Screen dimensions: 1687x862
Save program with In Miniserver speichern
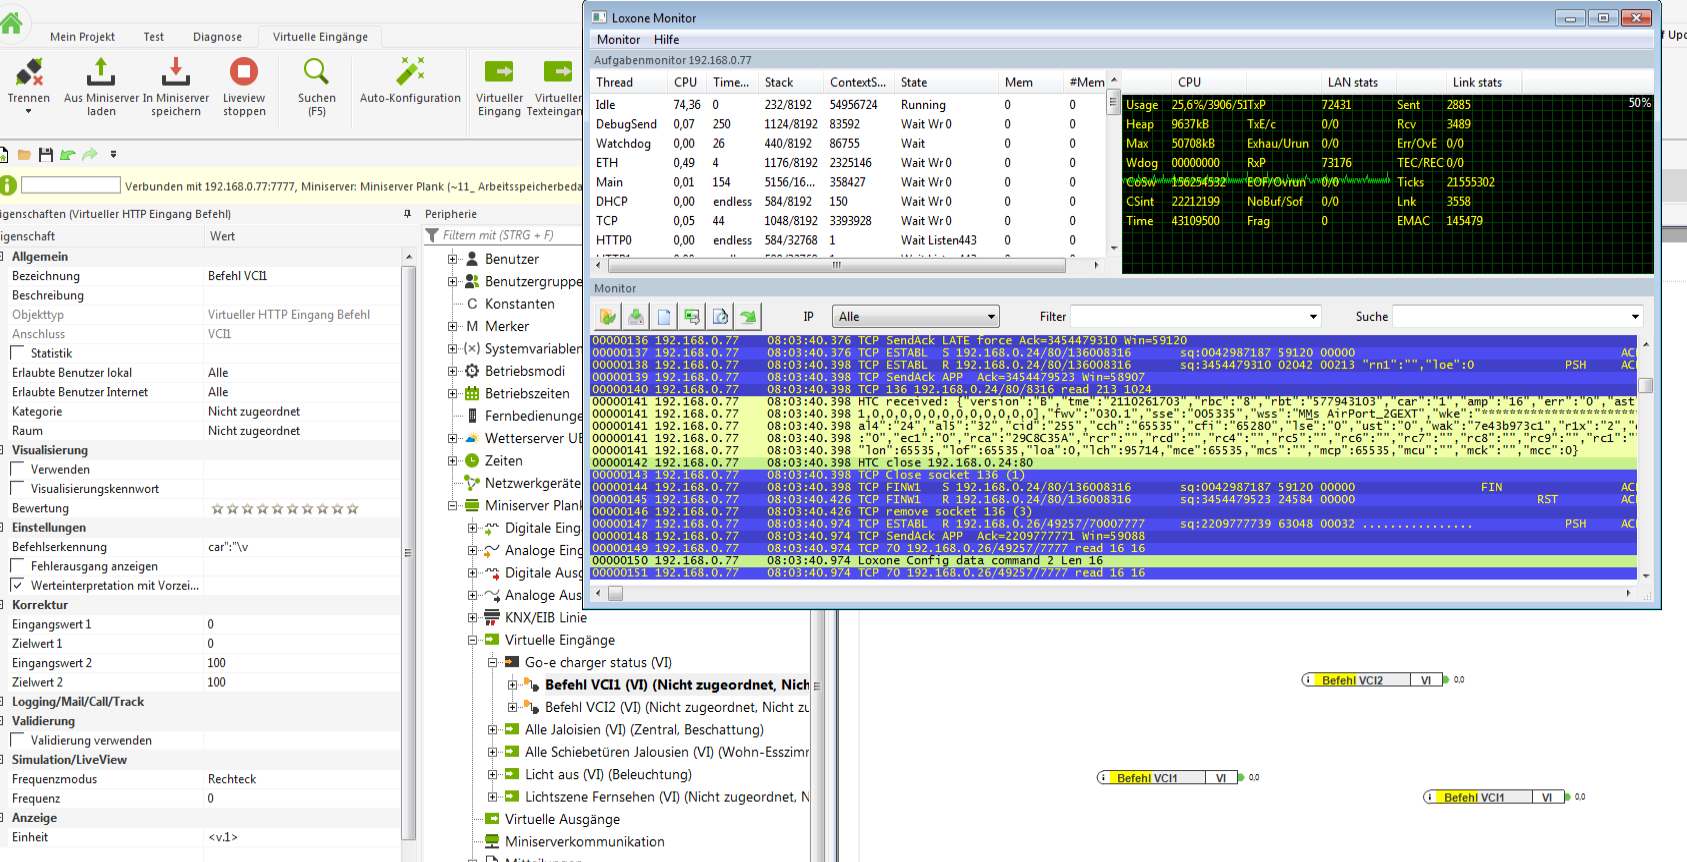pyautogui.click(x=176, y=73)
